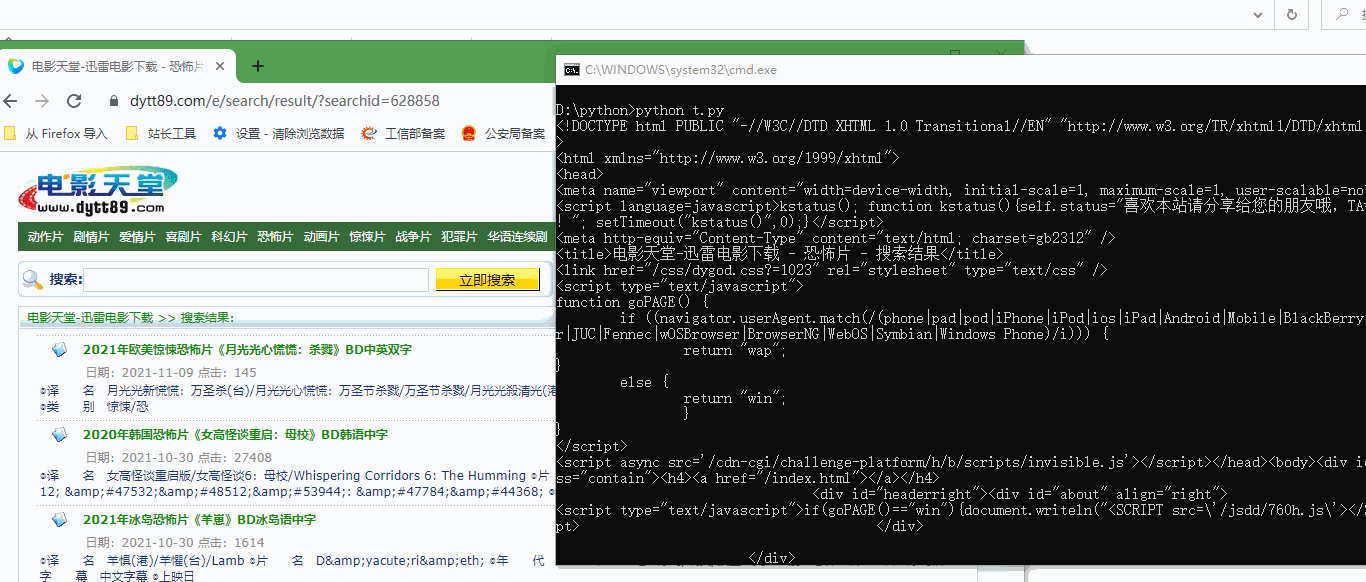Viewport: 1366px width, 582px height.
Task: Go to the 动画片 category
Action: (x=322, y=237)
